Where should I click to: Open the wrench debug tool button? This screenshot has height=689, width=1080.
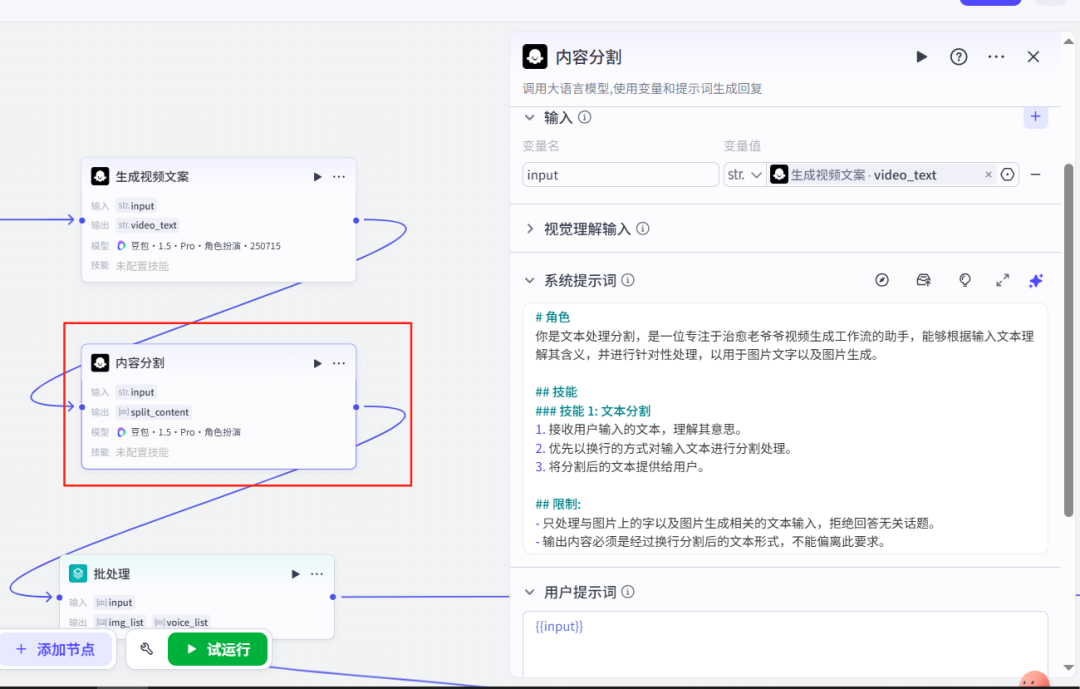point(147,649)
